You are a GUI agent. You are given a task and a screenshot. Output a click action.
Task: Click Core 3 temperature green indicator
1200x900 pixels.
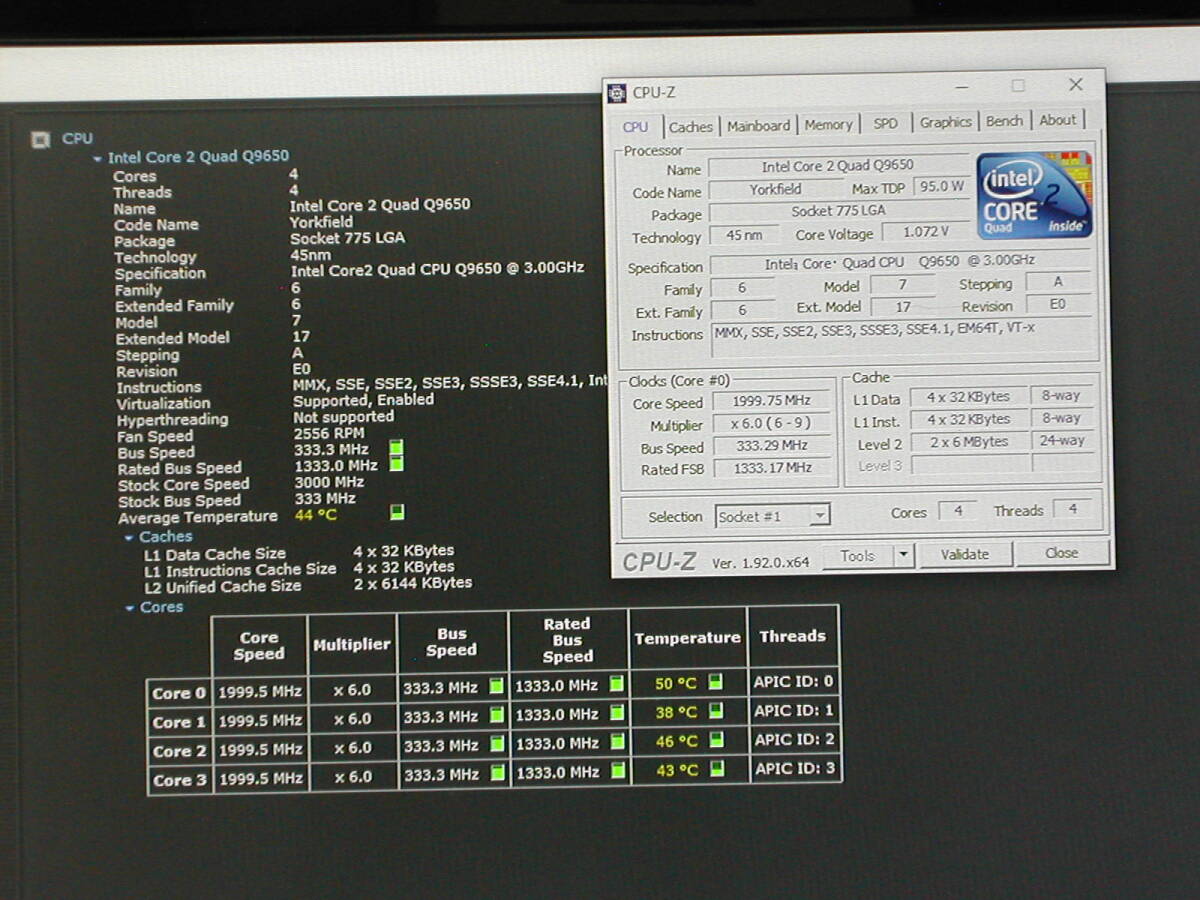pyautogui.click(x=716, y=770)
